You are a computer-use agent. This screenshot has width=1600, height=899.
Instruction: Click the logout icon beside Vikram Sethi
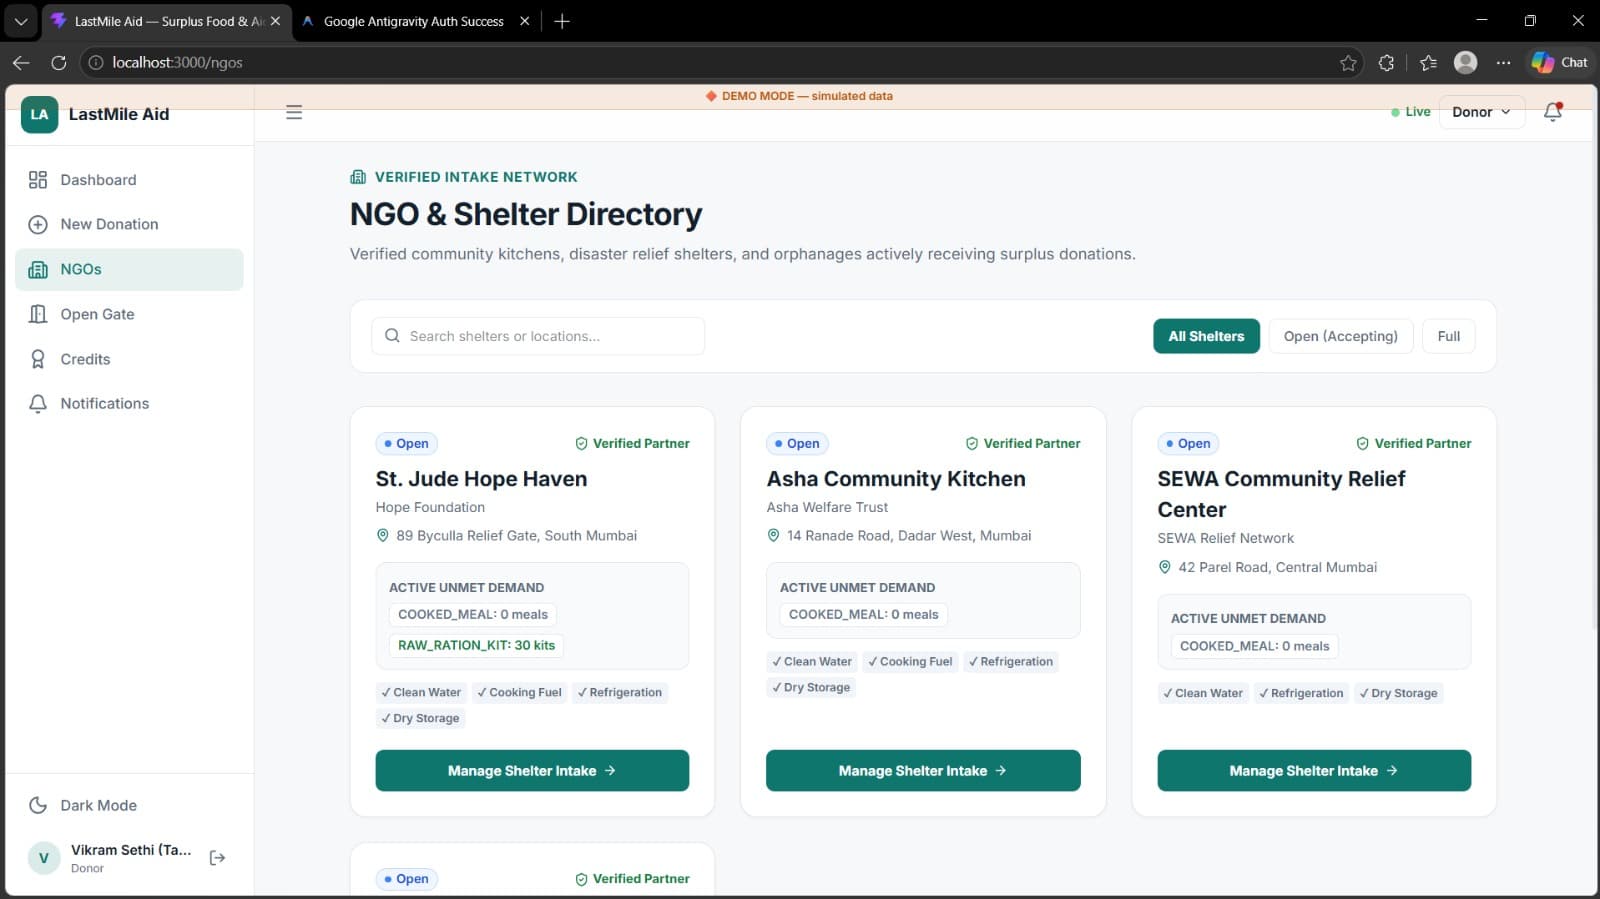[217, 858]
